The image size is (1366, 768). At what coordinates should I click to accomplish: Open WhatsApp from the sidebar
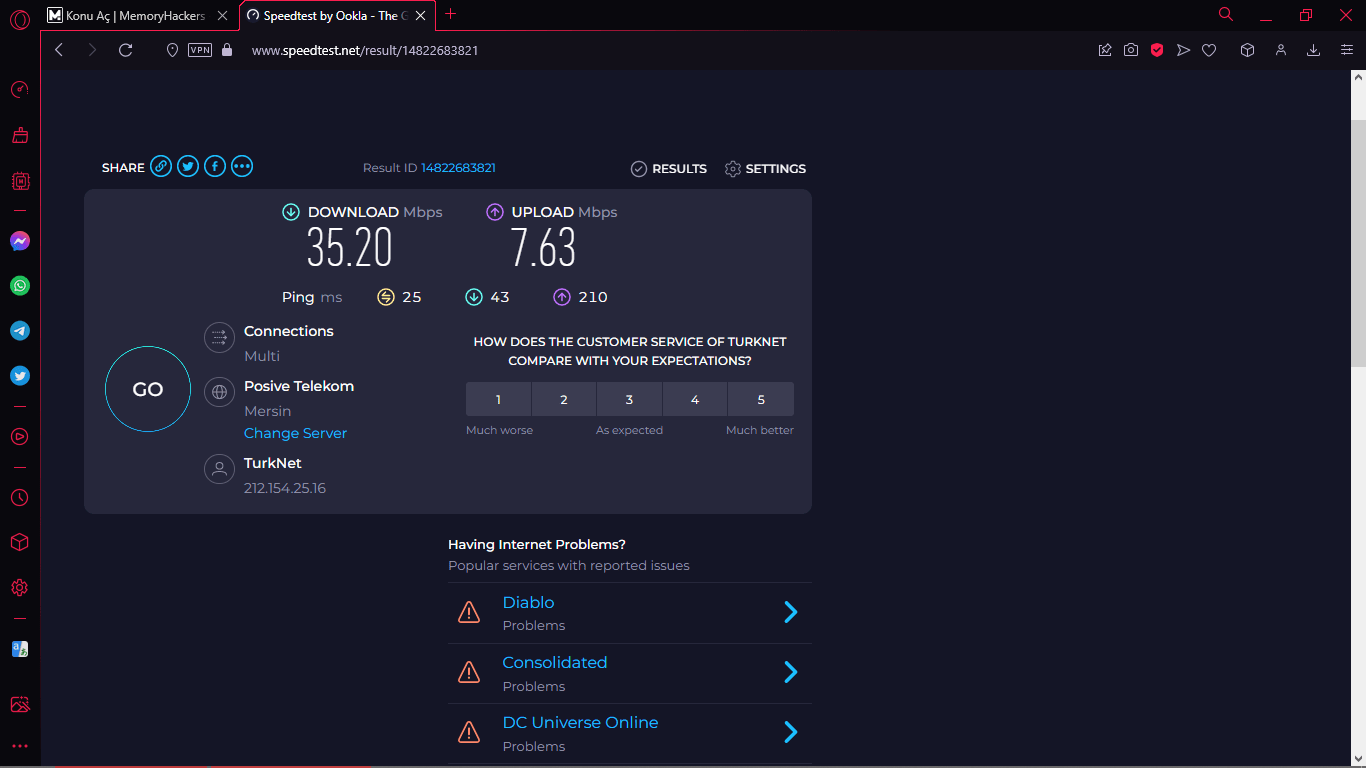pos(20,286)
